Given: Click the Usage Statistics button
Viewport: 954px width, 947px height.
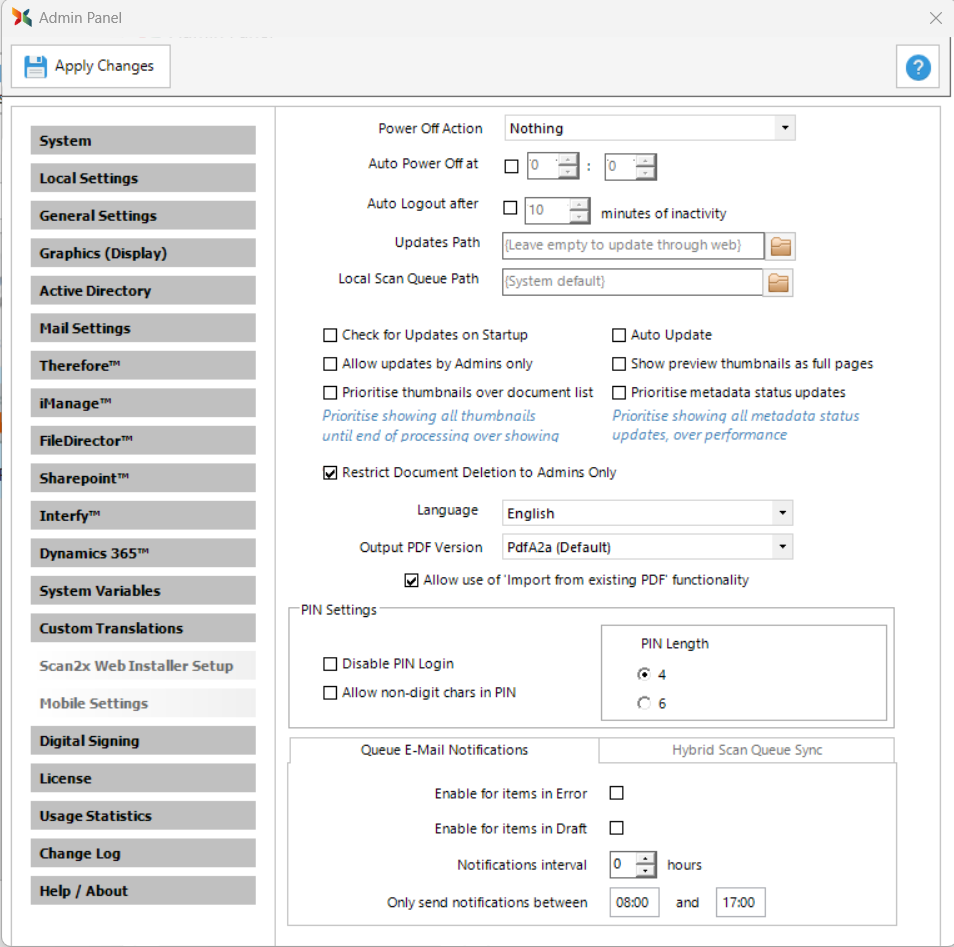Looking at the screenshot, I should click(x=143, y=816).
